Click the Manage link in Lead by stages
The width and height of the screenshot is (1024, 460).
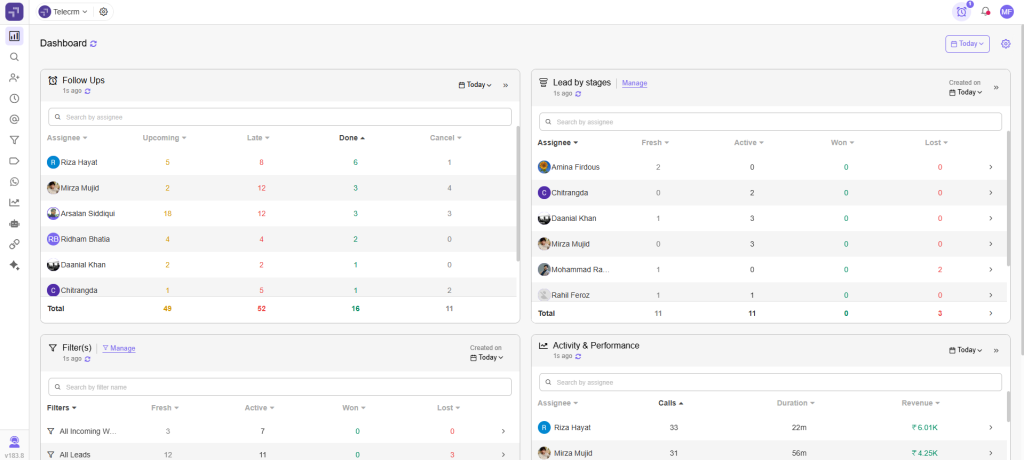tap(634, 83)
